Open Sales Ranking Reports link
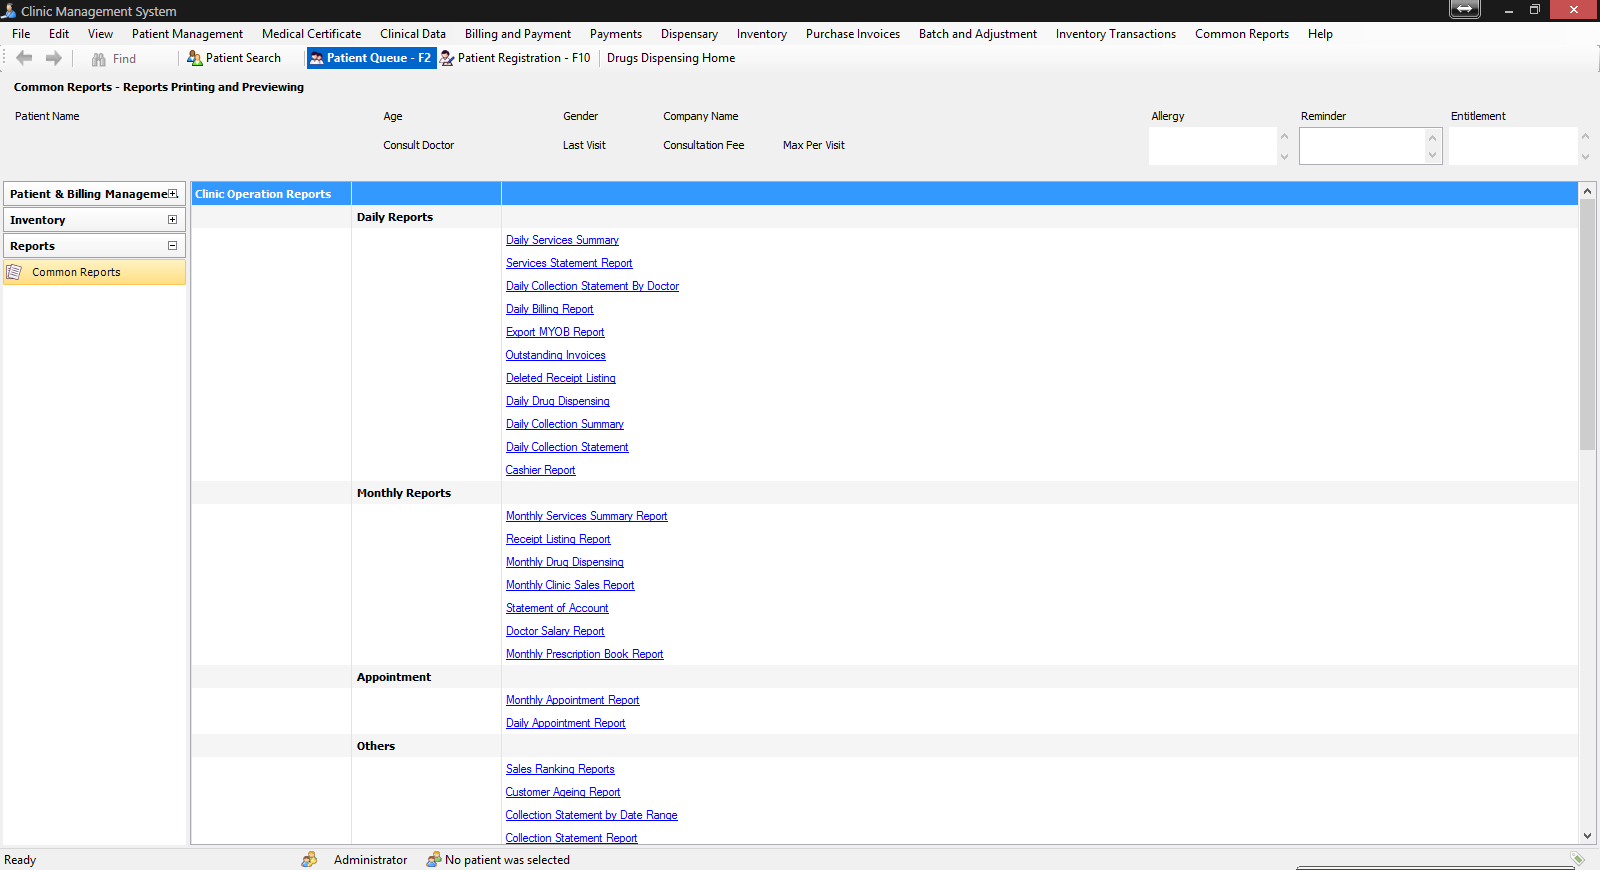The height and width of the screenshot is (870, 1600). pyautogui.click(x=560, y=769)
